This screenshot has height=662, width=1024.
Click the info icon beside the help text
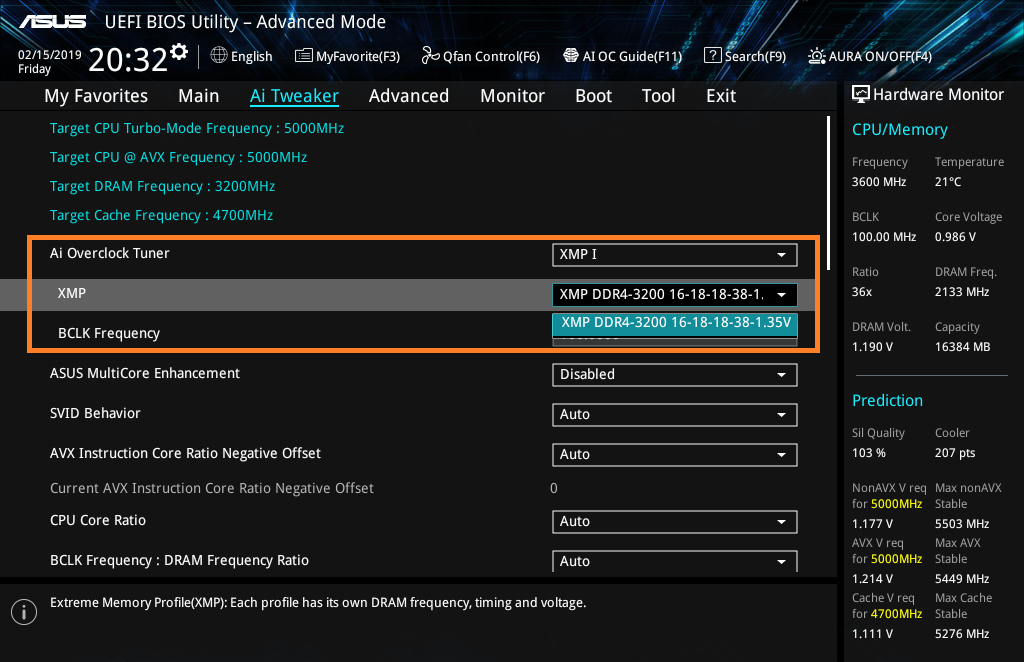pyautogui.click(x=24, y=612)
